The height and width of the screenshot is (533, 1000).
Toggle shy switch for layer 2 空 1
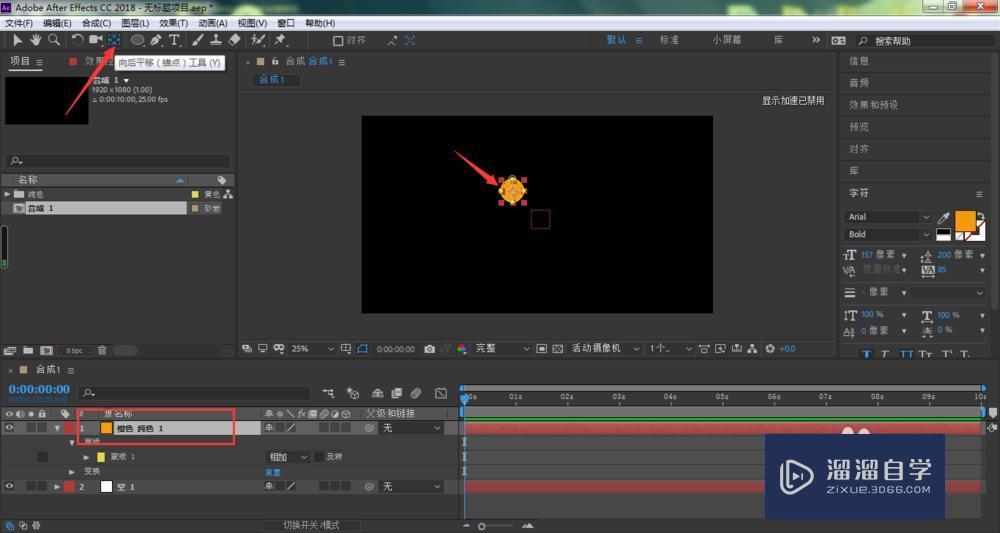(x=270, y=486)
